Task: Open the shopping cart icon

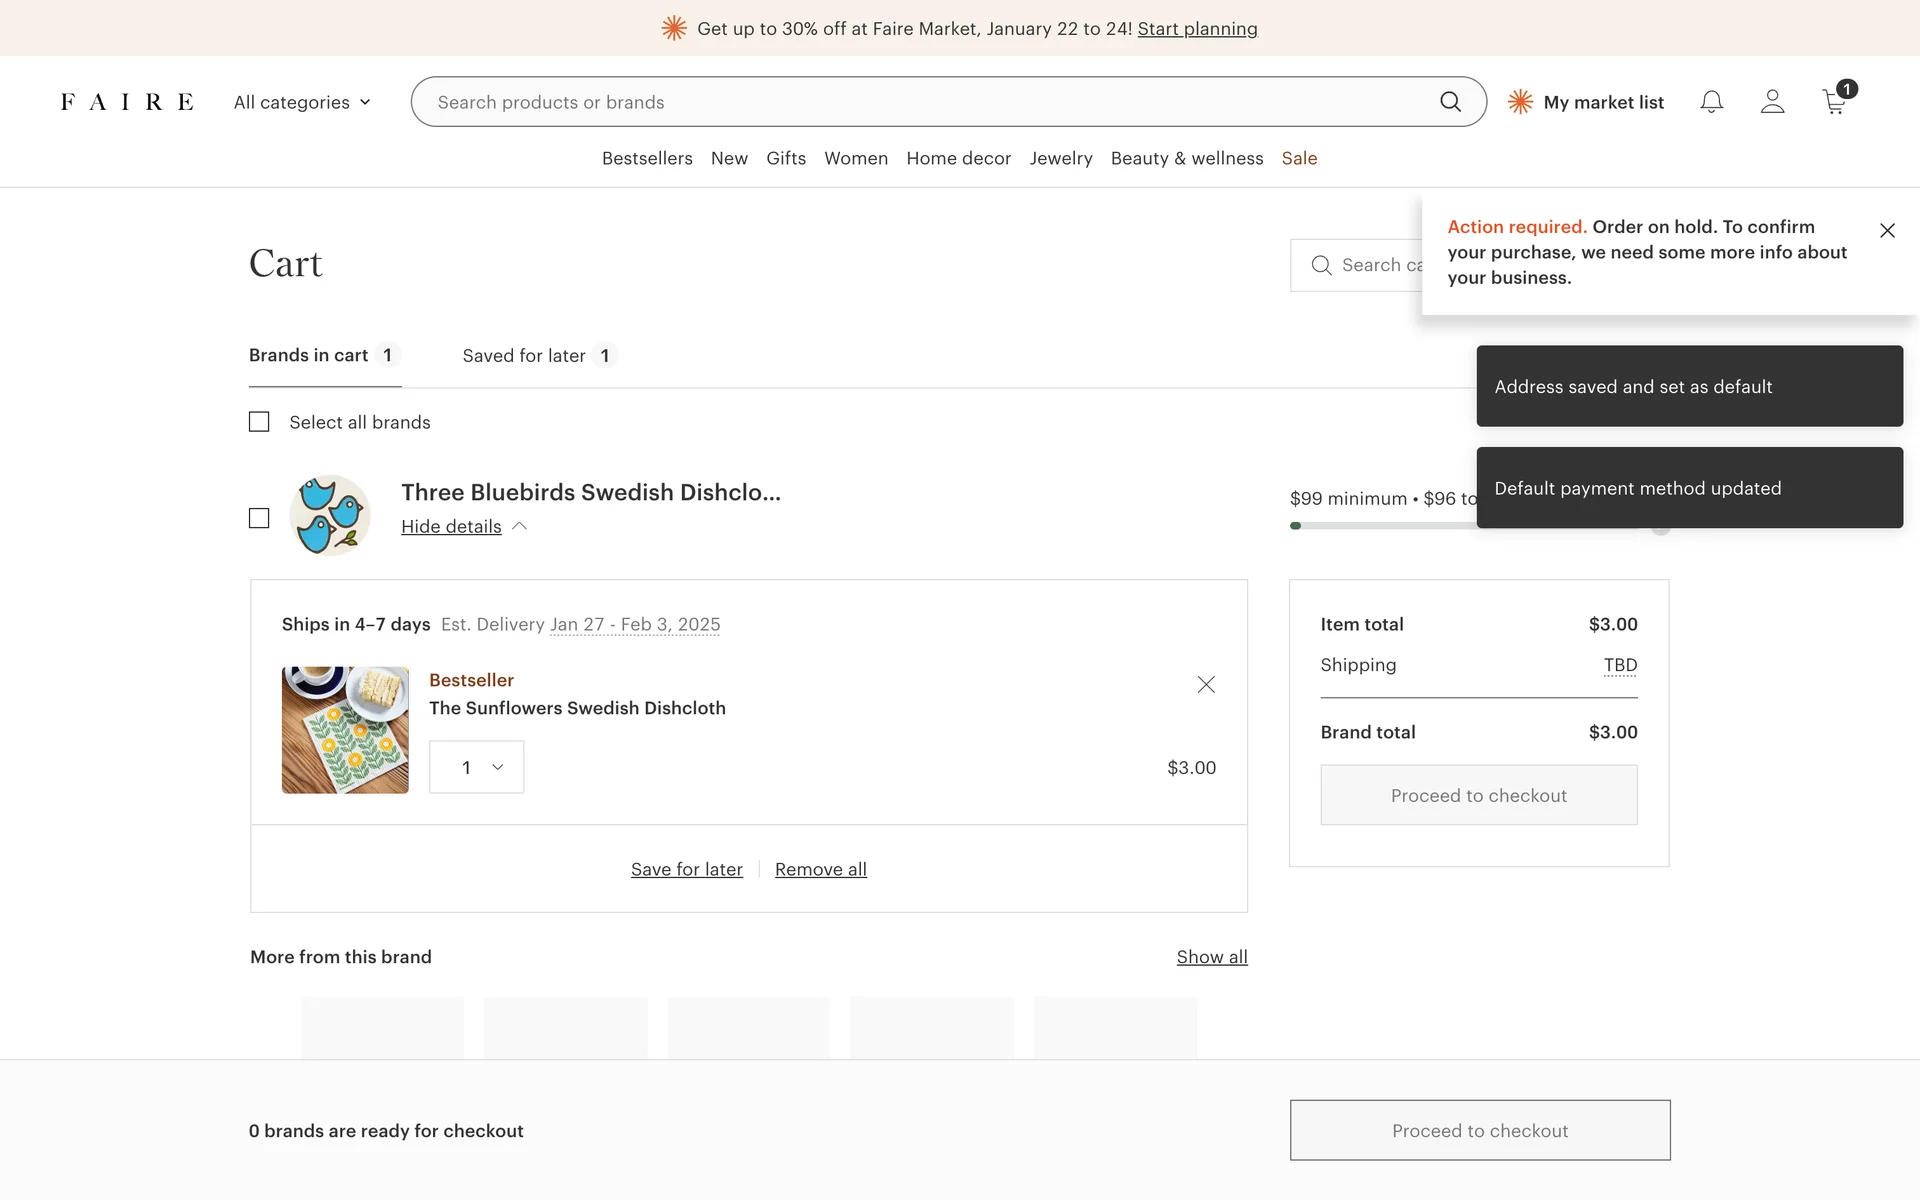Action: 1835,102
